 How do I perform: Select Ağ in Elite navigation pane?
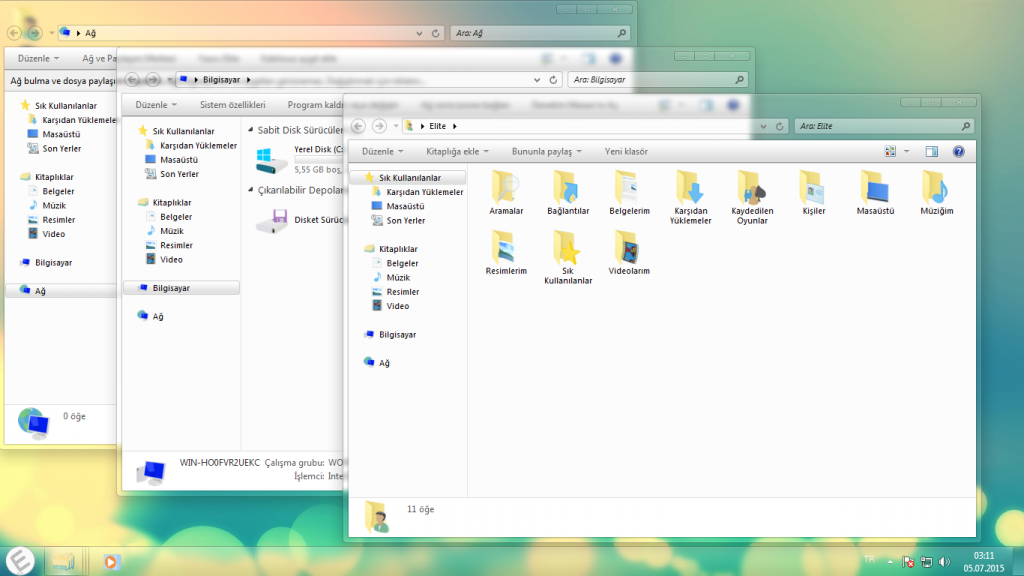383,362
